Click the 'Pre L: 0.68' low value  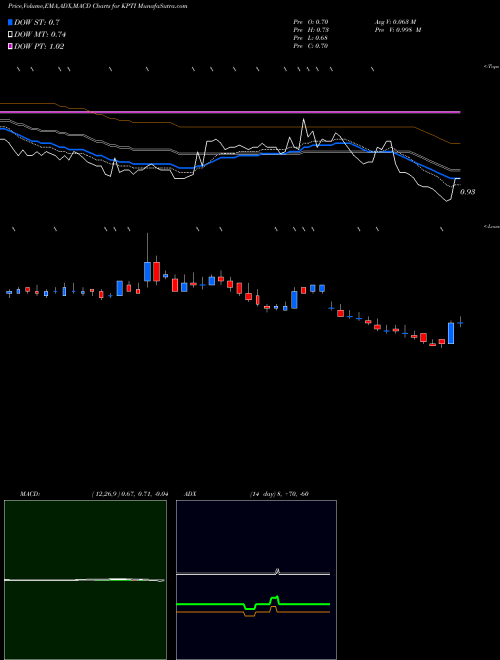311,38
